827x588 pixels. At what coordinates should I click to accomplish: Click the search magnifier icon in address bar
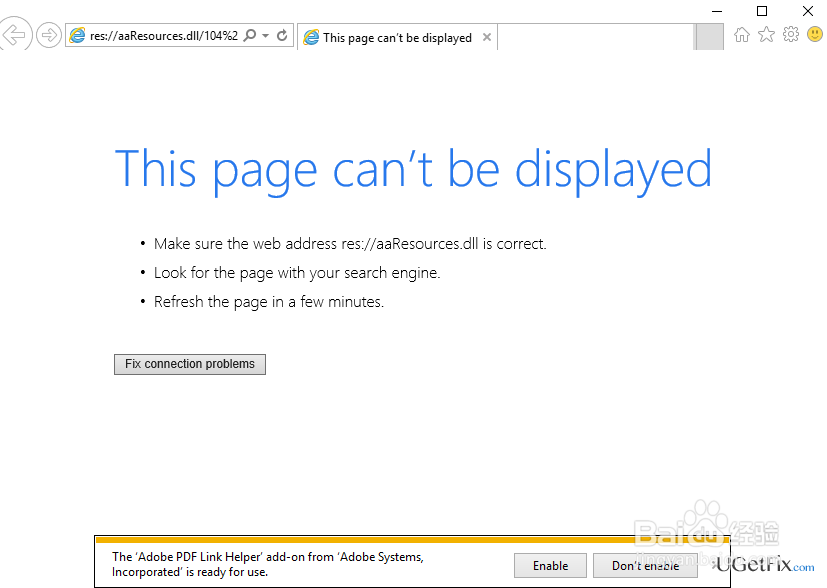(251, 35)
